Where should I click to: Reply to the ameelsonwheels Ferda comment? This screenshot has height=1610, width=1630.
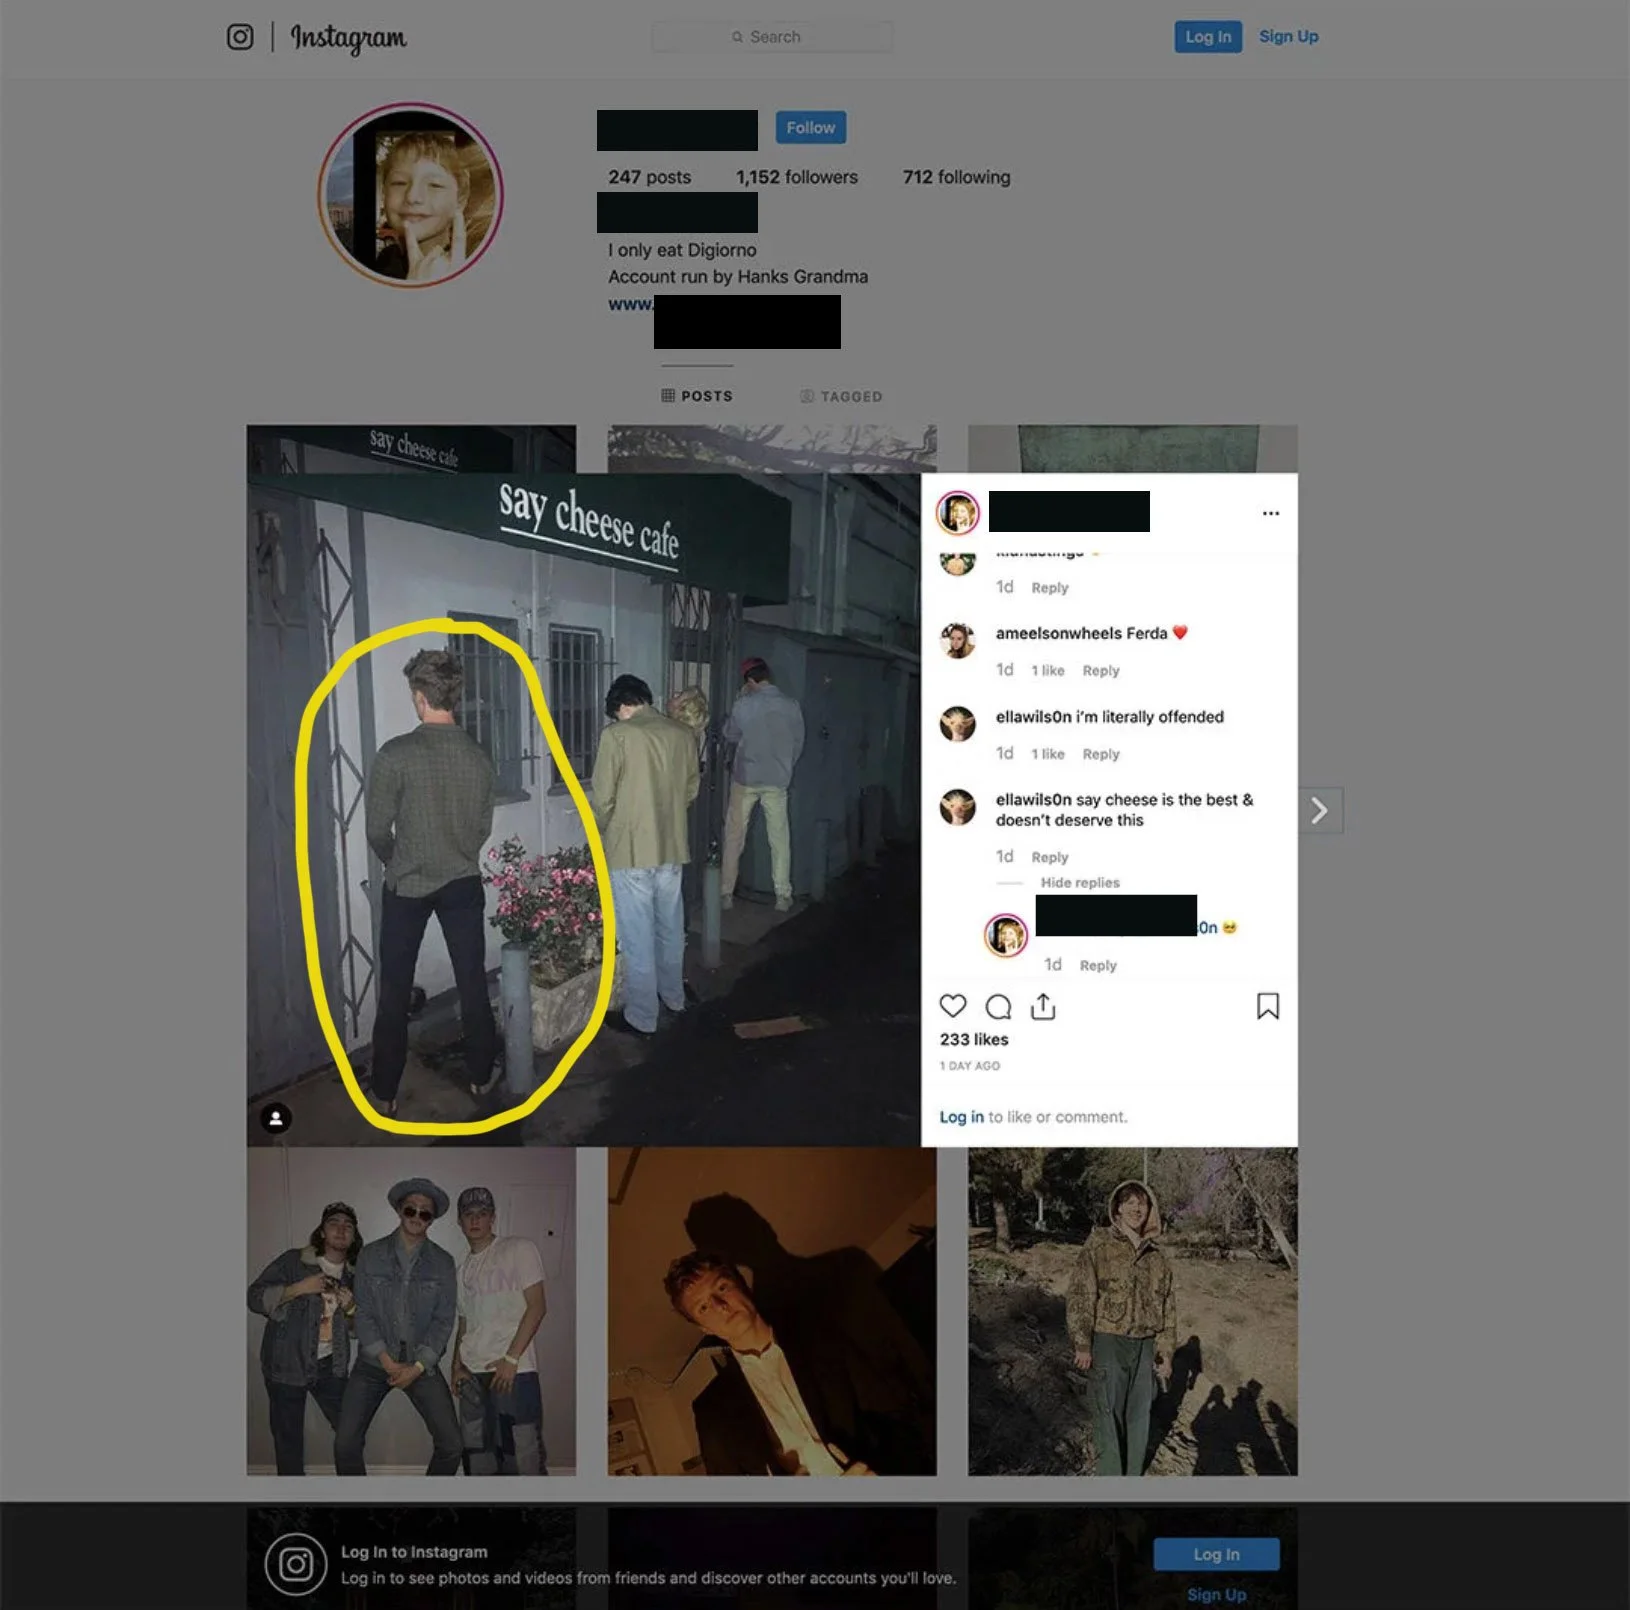(x=1101, y=671)
